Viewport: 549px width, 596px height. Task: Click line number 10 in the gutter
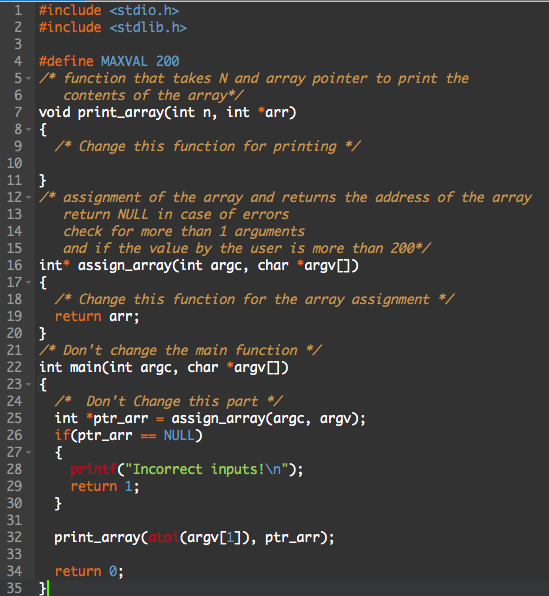click(x=14, y=163)
